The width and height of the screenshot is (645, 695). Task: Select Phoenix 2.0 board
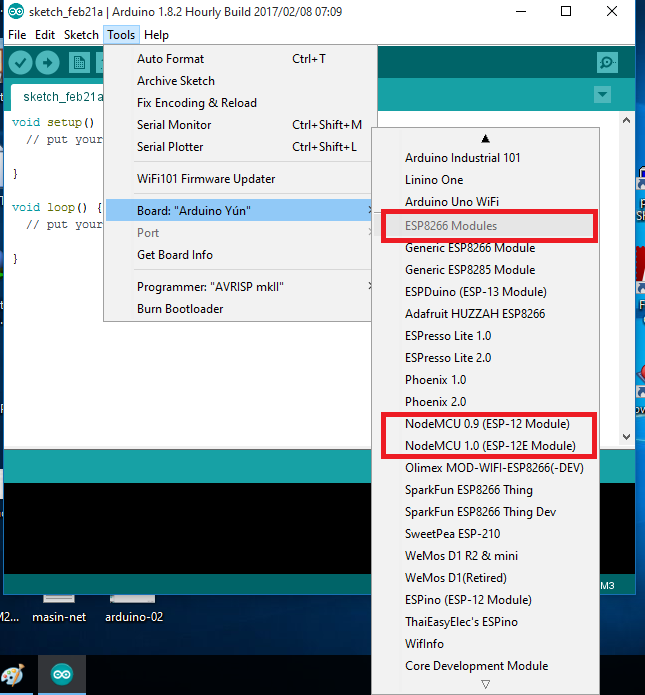pos(485,402)
